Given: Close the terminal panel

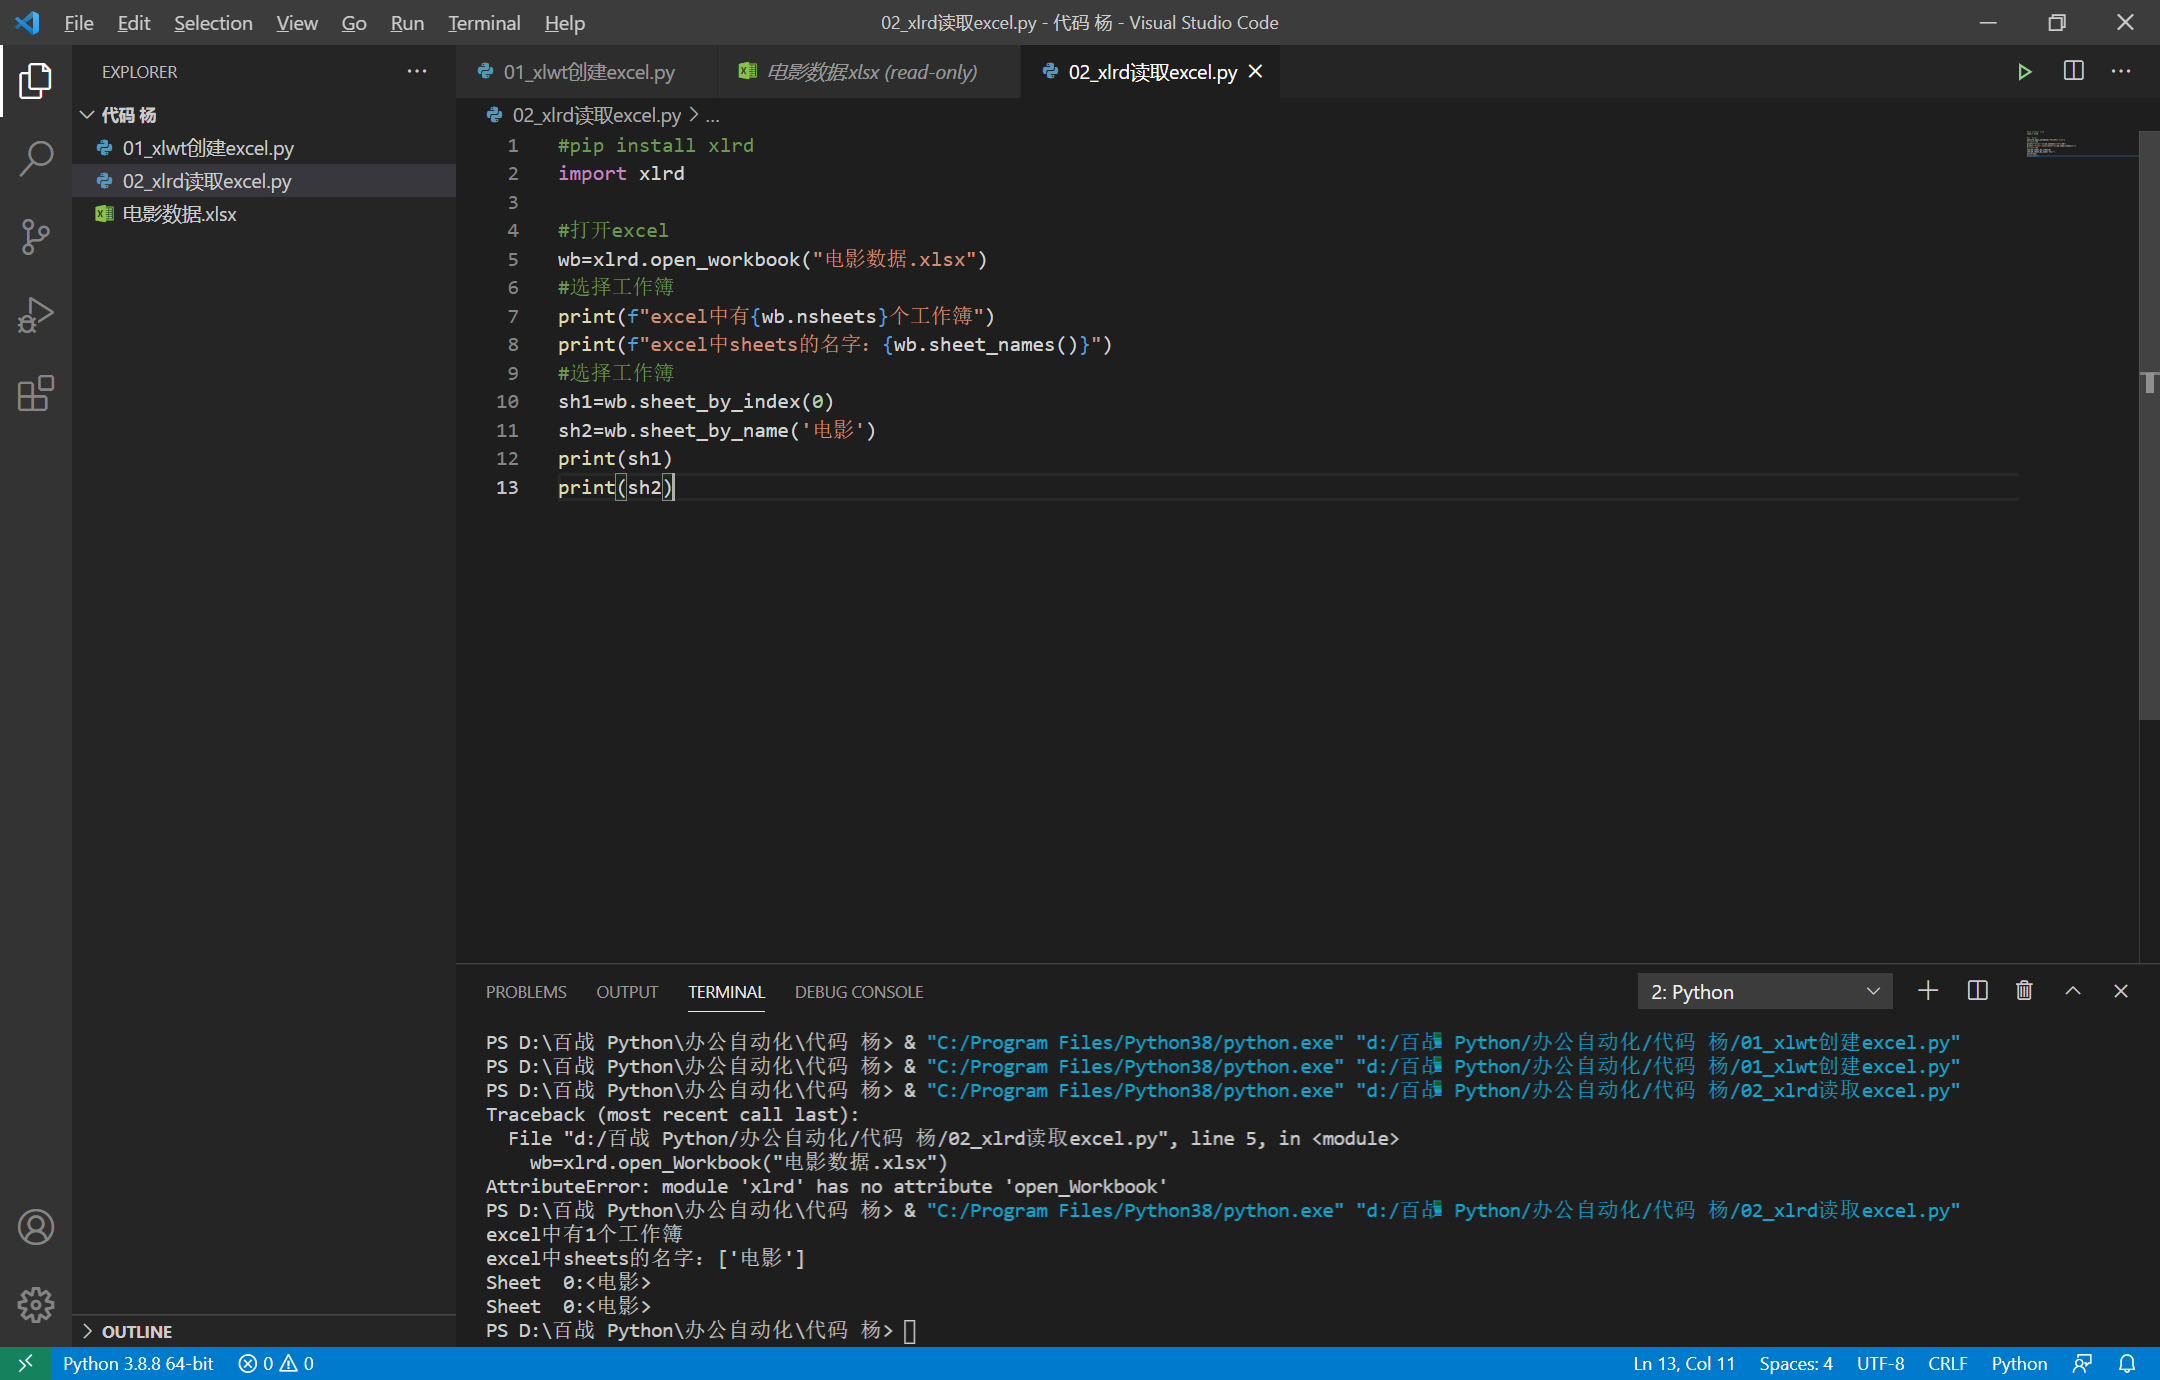Looking at the screenshot, I should point(2121,991).
